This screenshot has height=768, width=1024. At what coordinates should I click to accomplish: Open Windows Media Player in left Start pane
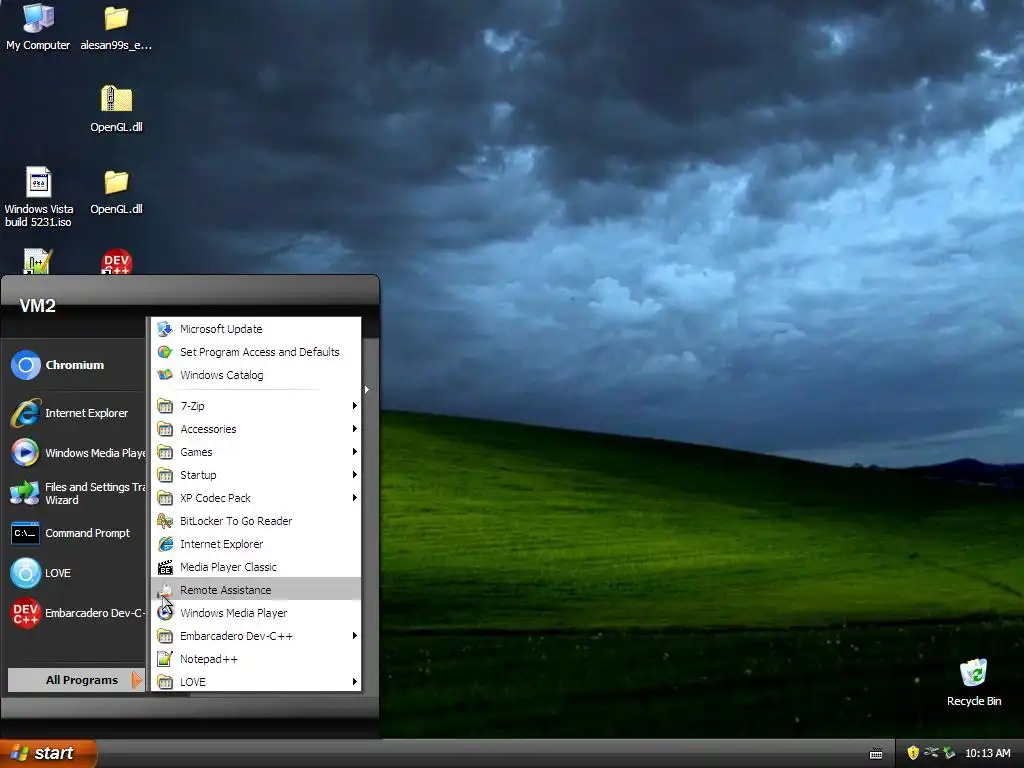pos(75,453)
